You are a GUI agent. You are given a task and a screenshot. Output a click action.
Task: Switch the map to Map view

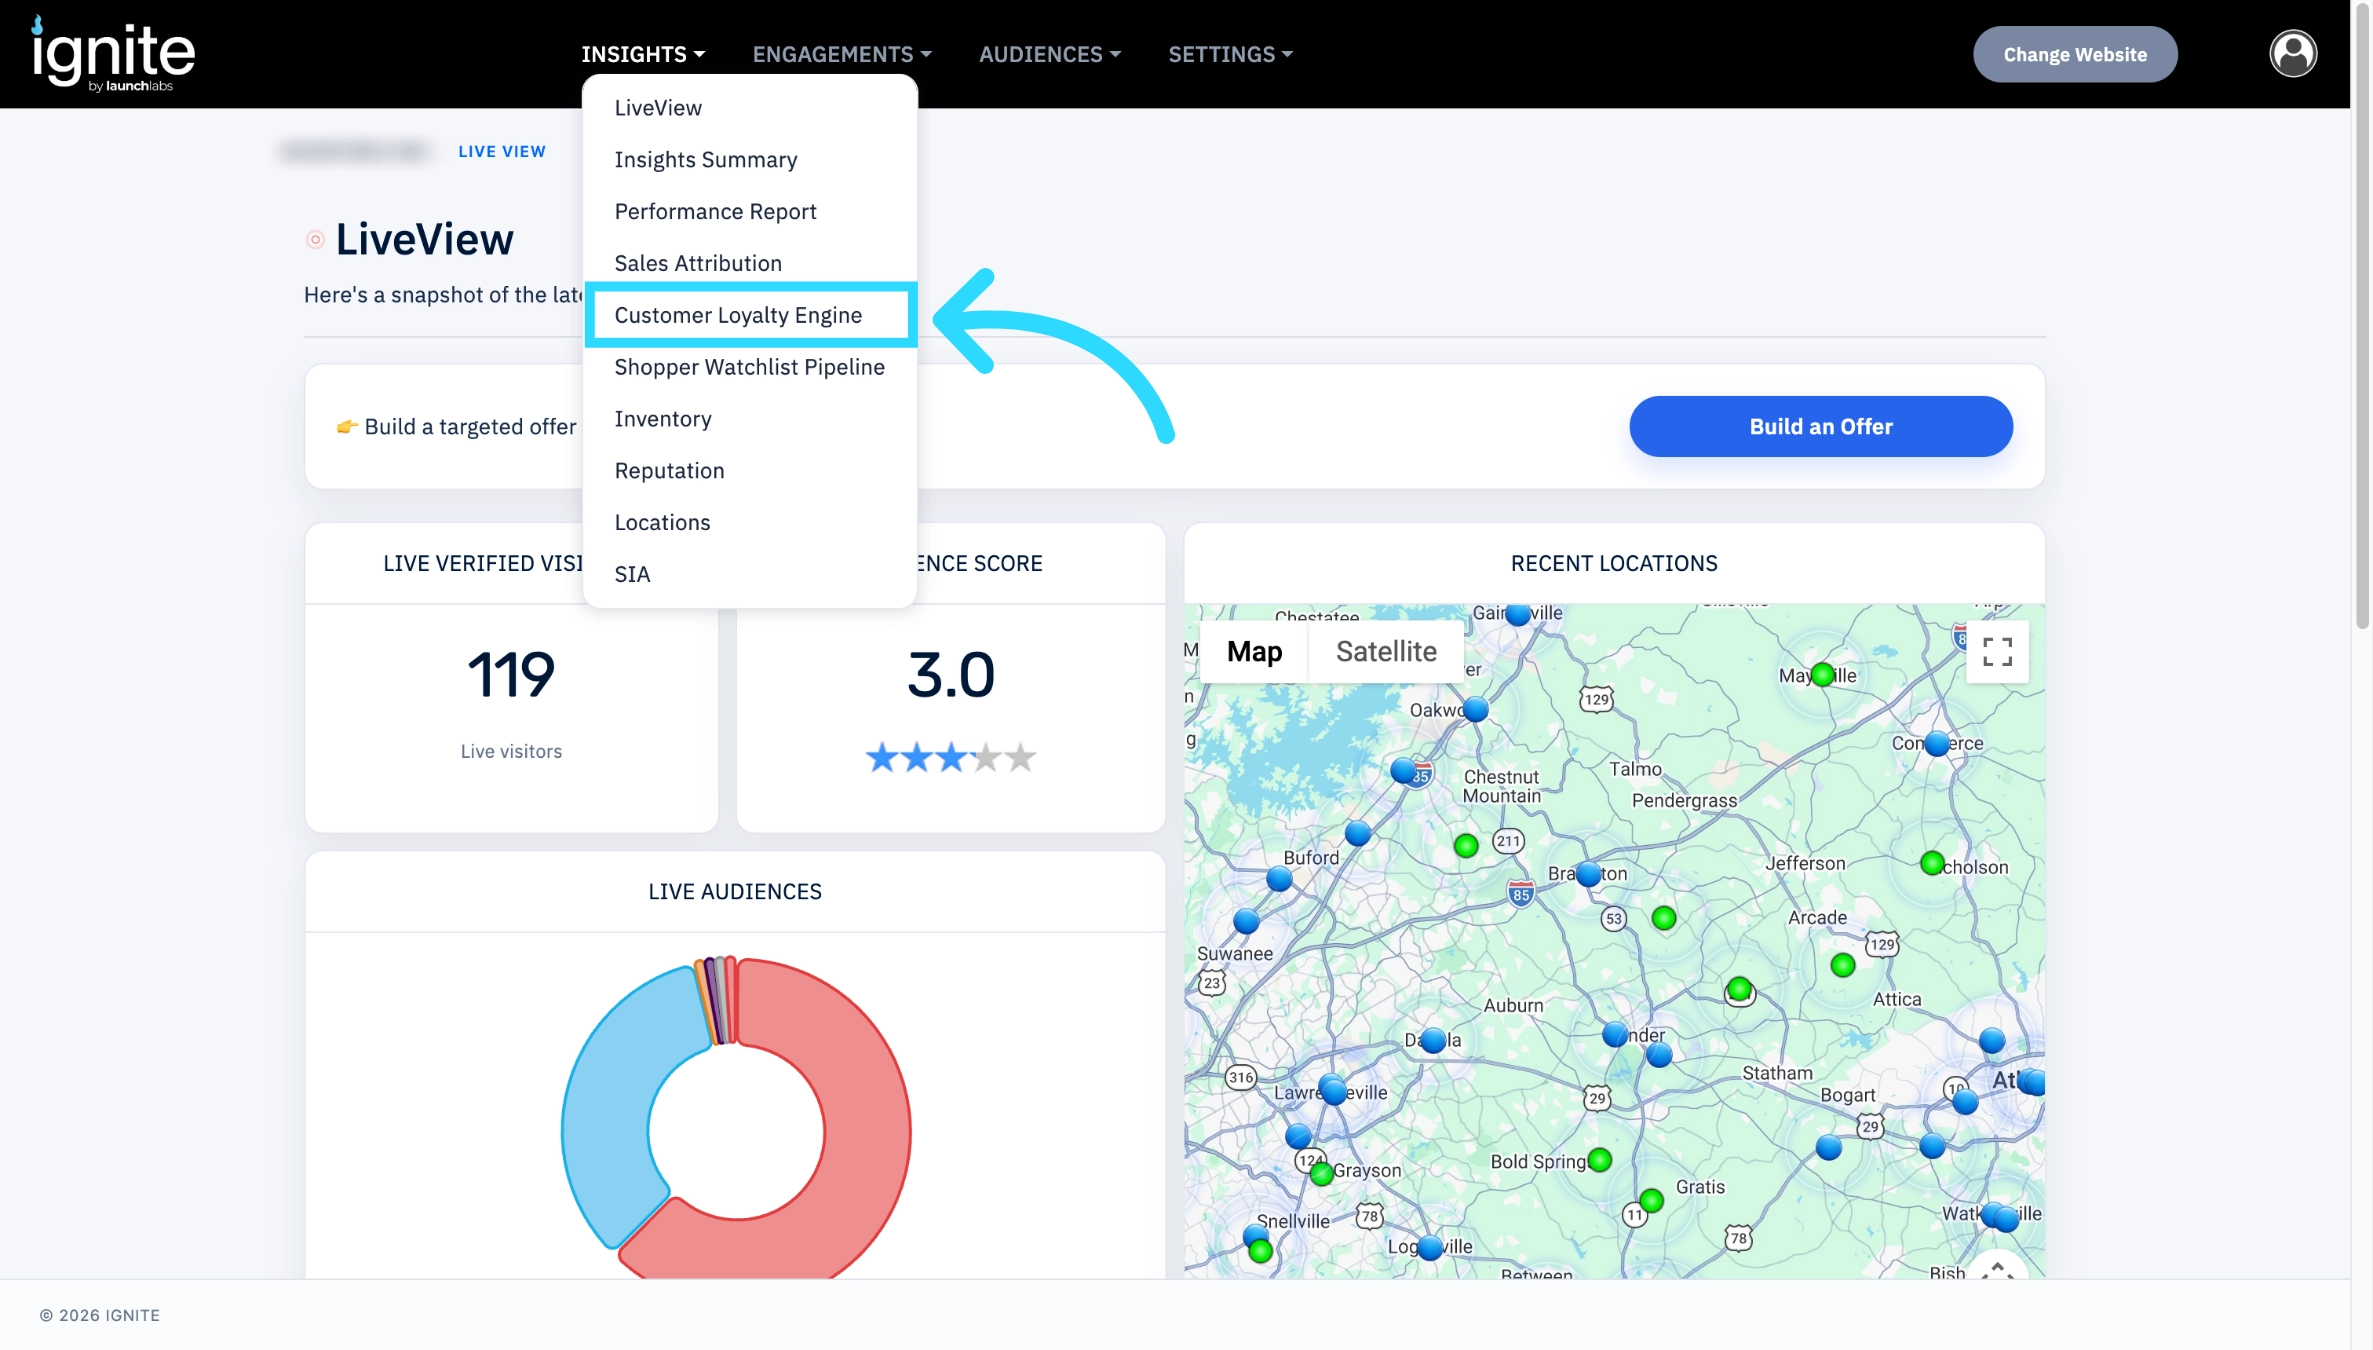coord(1254,652)
